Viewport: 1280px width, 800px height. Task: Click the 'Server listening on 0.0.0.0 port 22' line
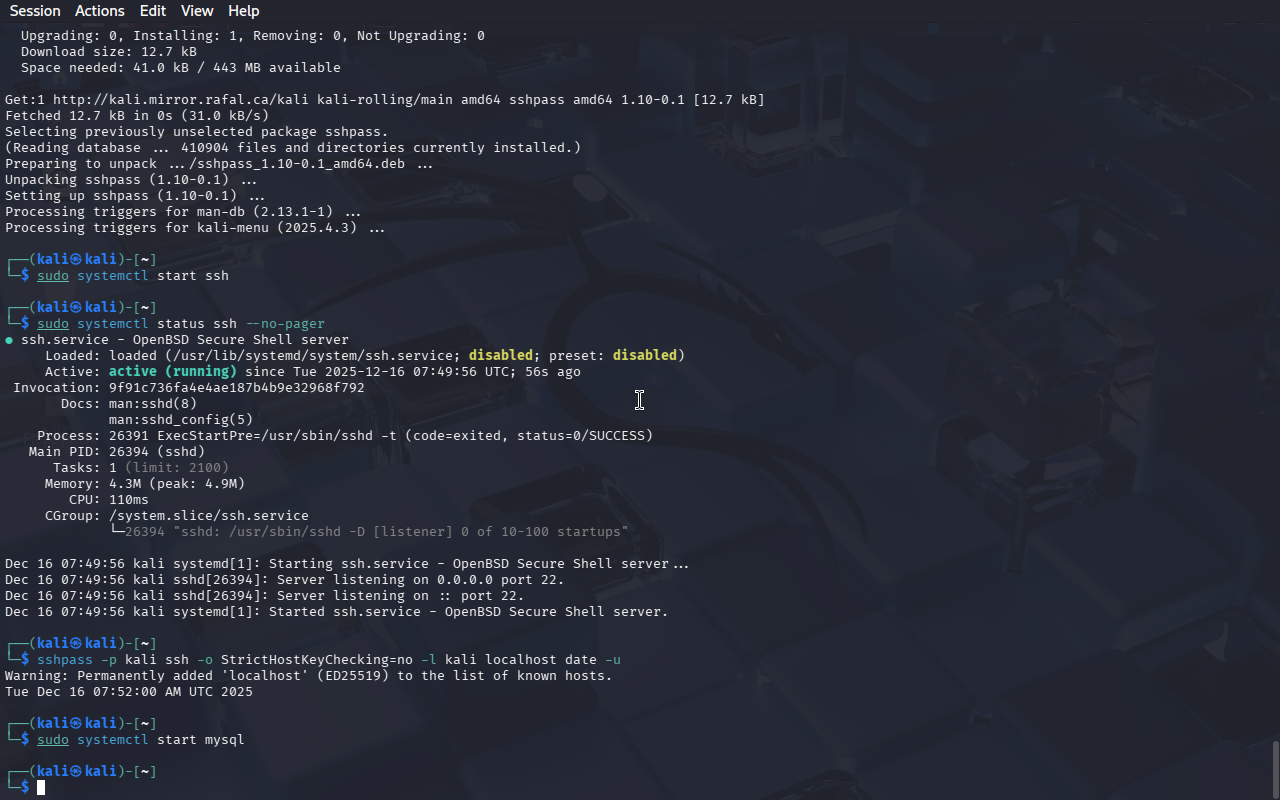point(285,579)
